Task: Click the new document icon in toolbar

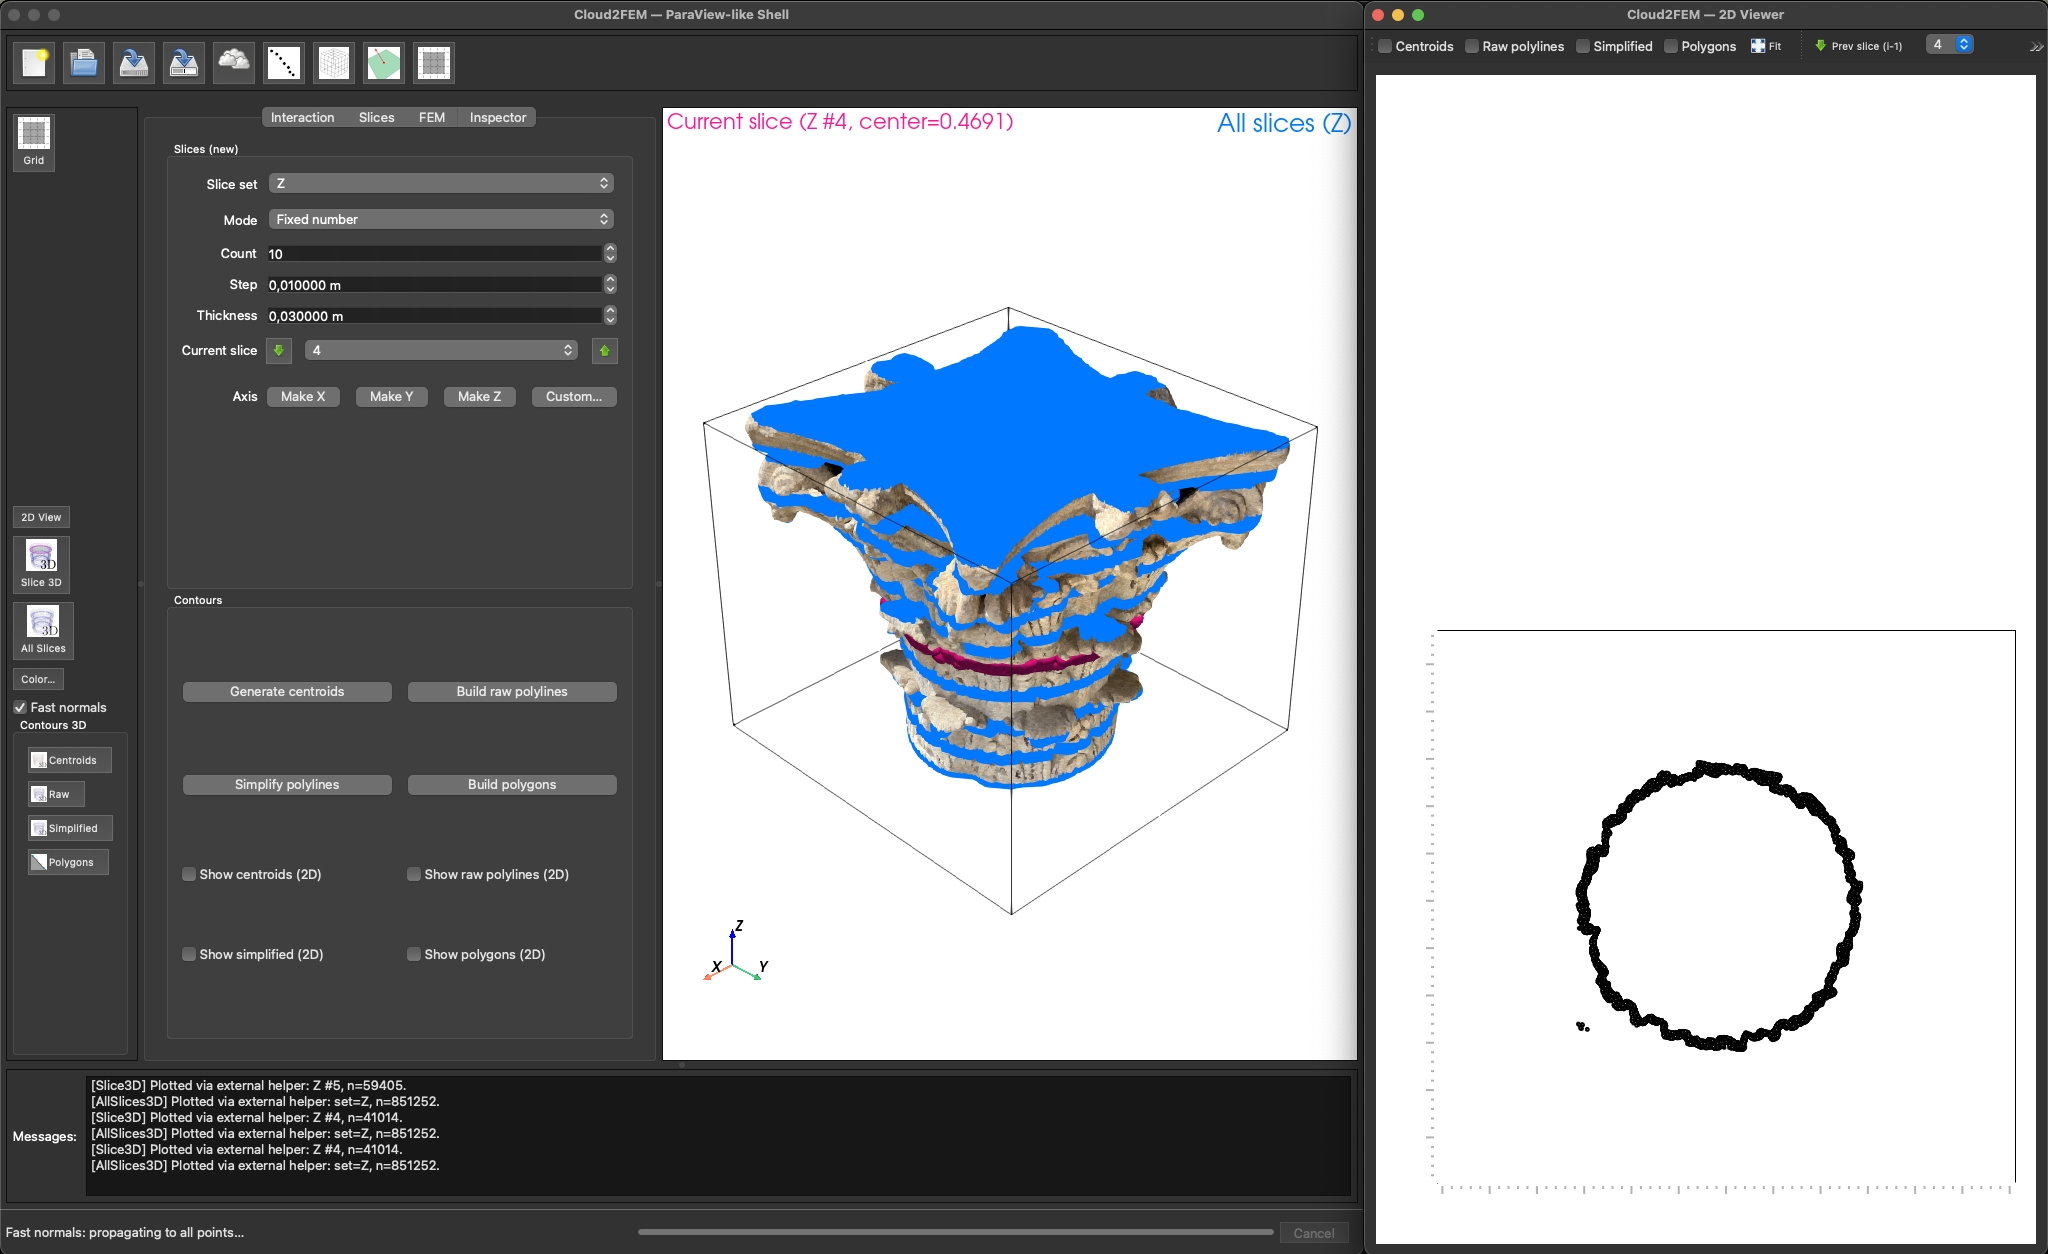Action: coord(34,63)
